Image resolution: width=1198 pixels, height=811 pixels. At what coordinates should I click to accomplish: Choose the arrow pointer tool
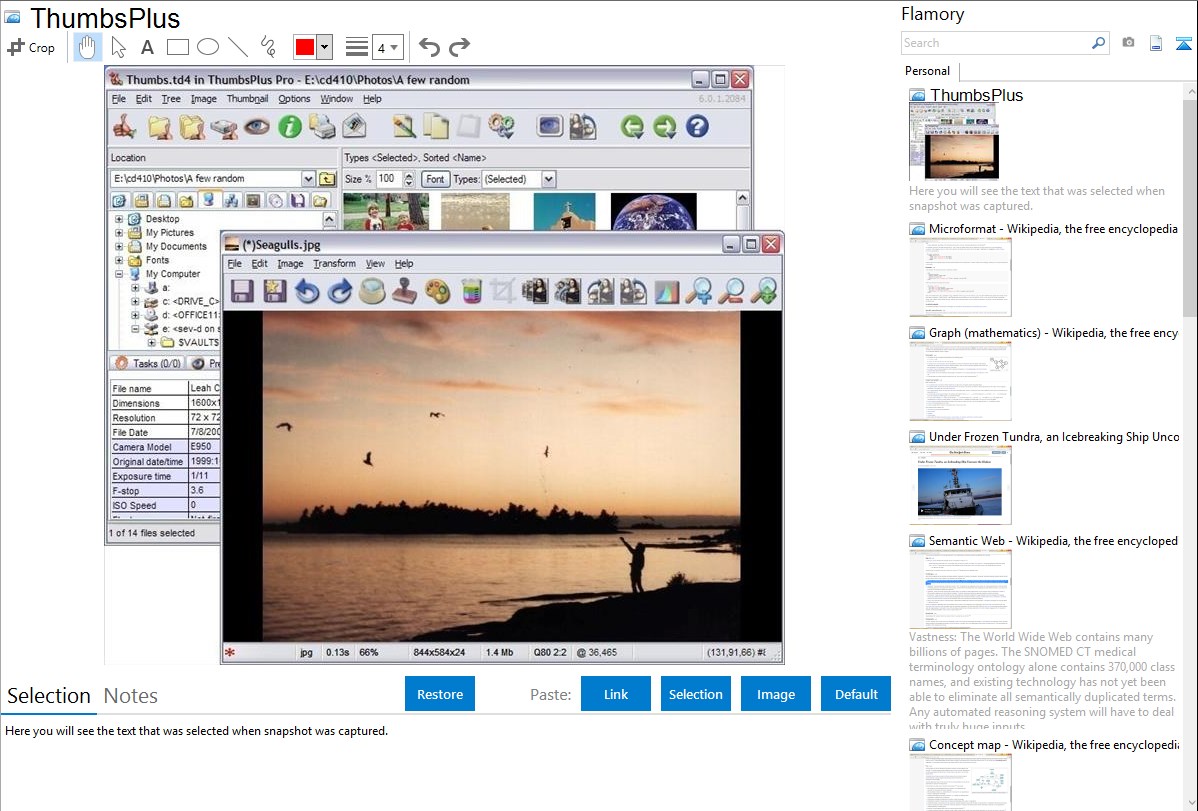118,47
